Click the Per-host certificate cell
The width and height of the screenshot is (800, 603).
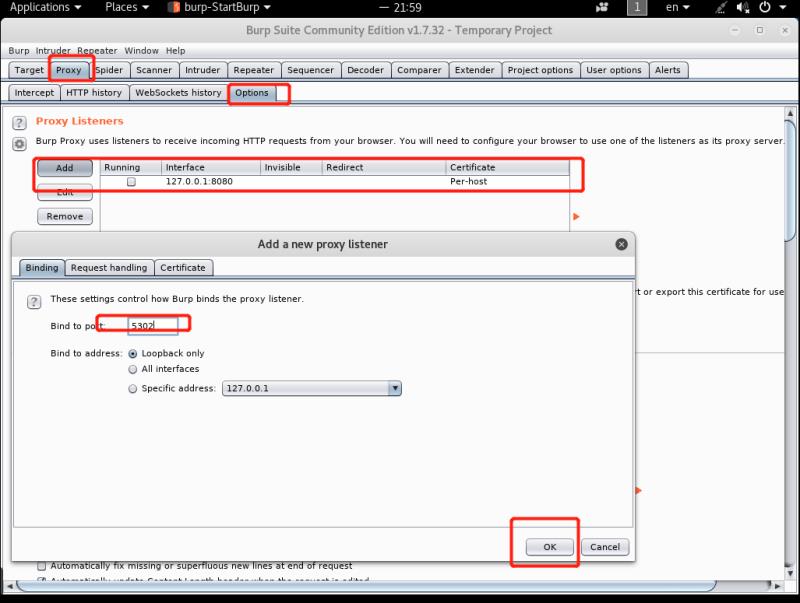[508, 182]
